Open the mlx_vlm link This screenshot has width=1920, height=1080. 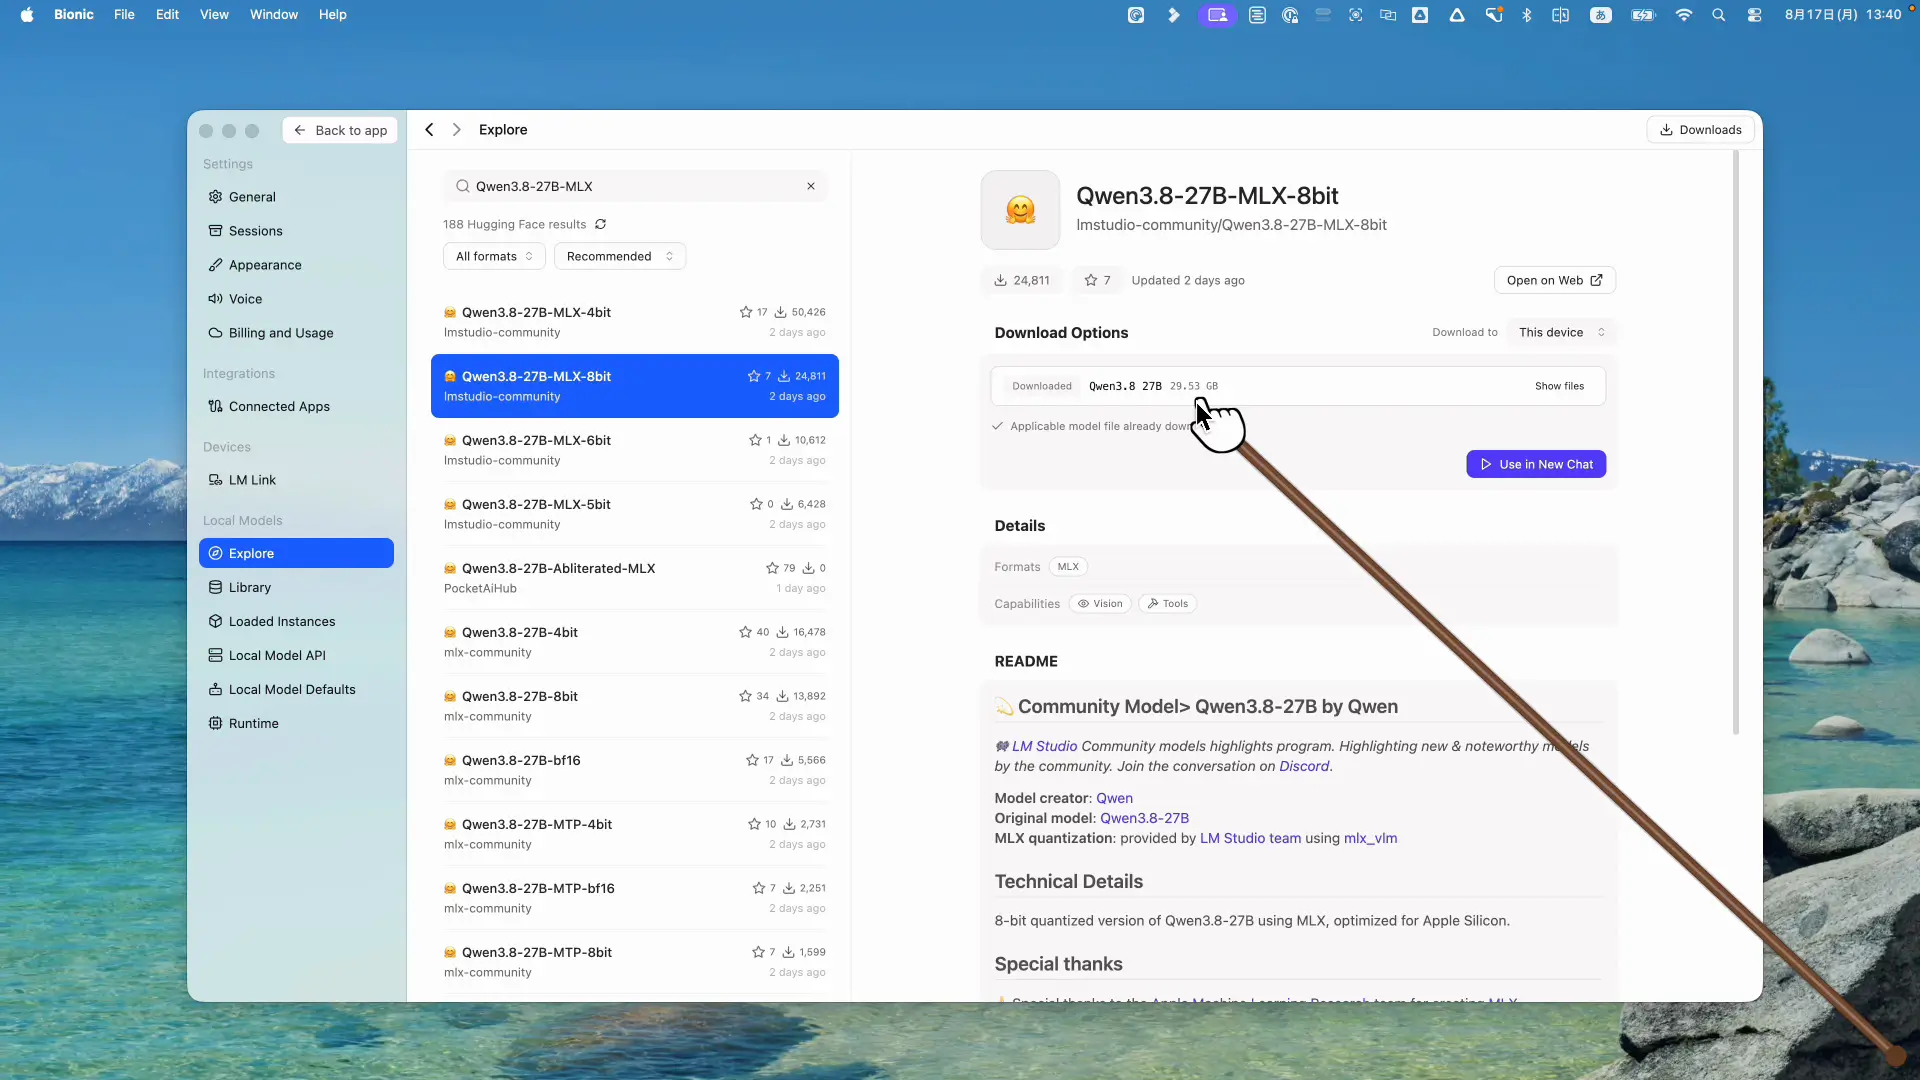pyautogui.click(x=1370, y=838)
